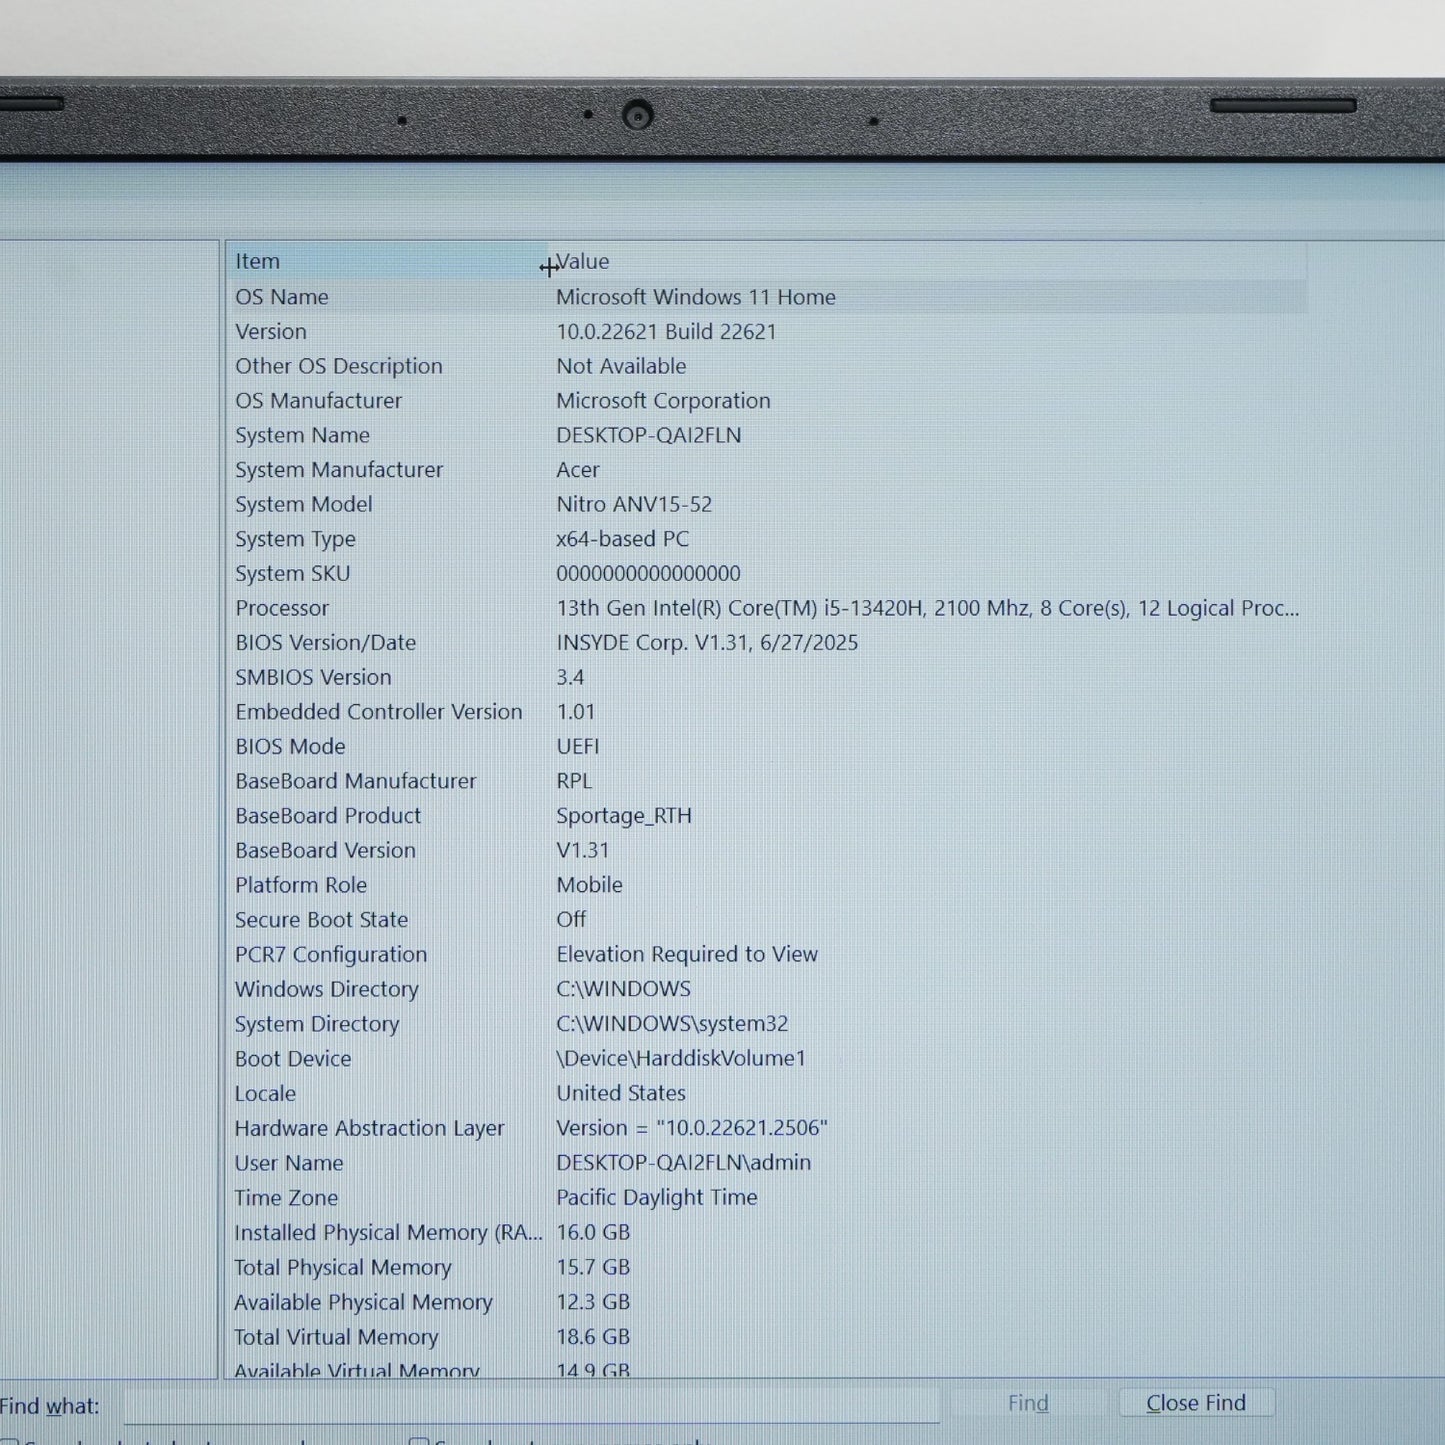The width and height of the screenshot is (1445, 1445).
Task: Select the Hardware Abstraction Layer item
Action: pos(369,1129)
